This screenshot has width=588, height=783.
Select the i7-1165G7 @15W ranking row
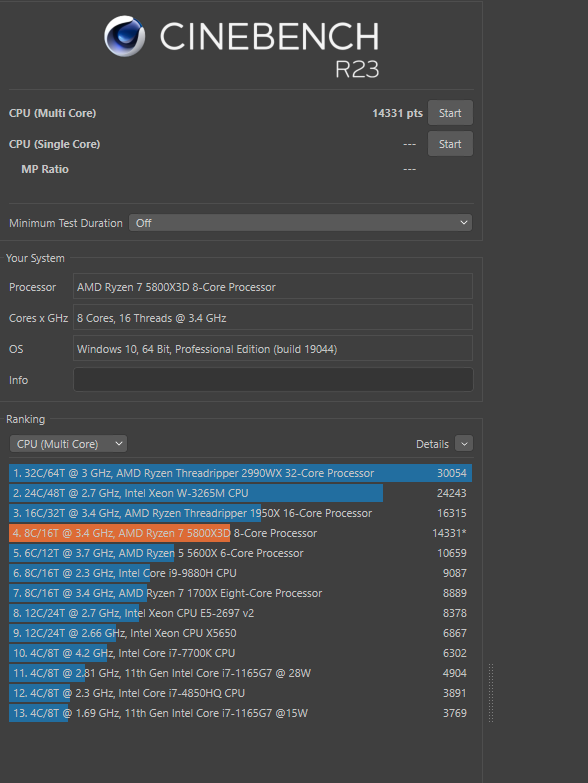tap(240, 713)
